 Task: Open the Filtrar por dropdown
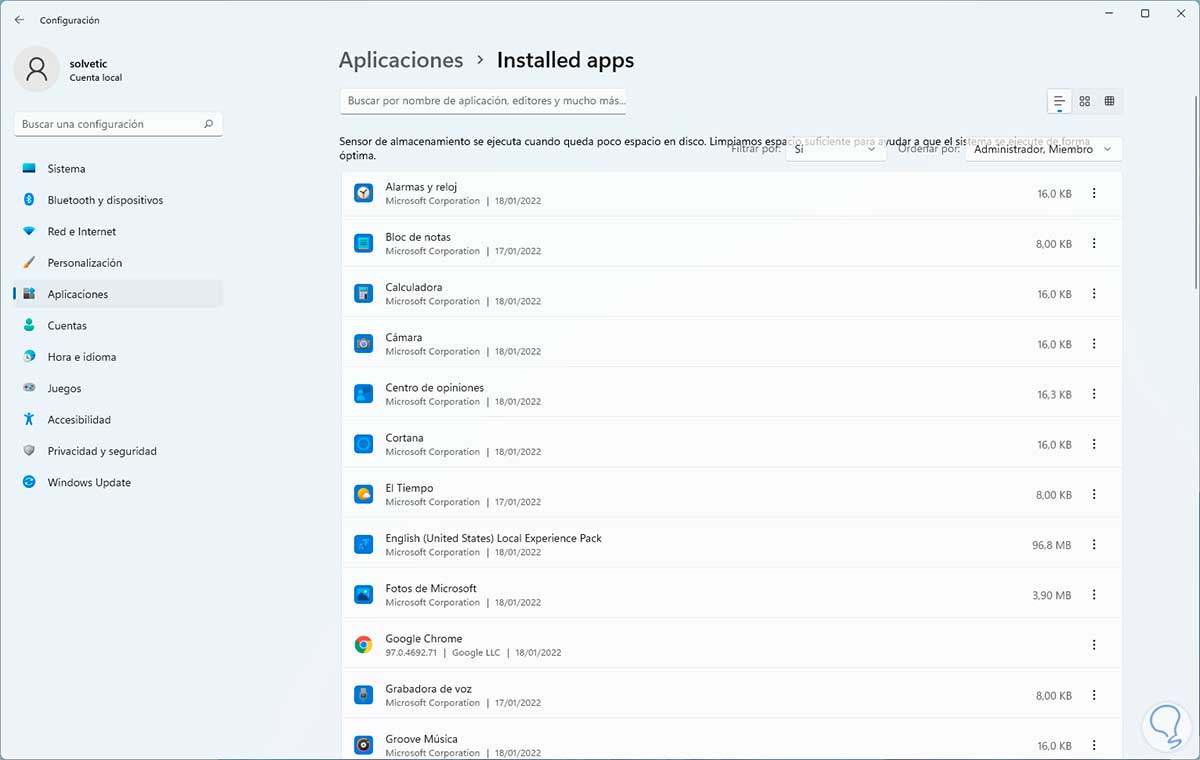click(x=835, y=149)
